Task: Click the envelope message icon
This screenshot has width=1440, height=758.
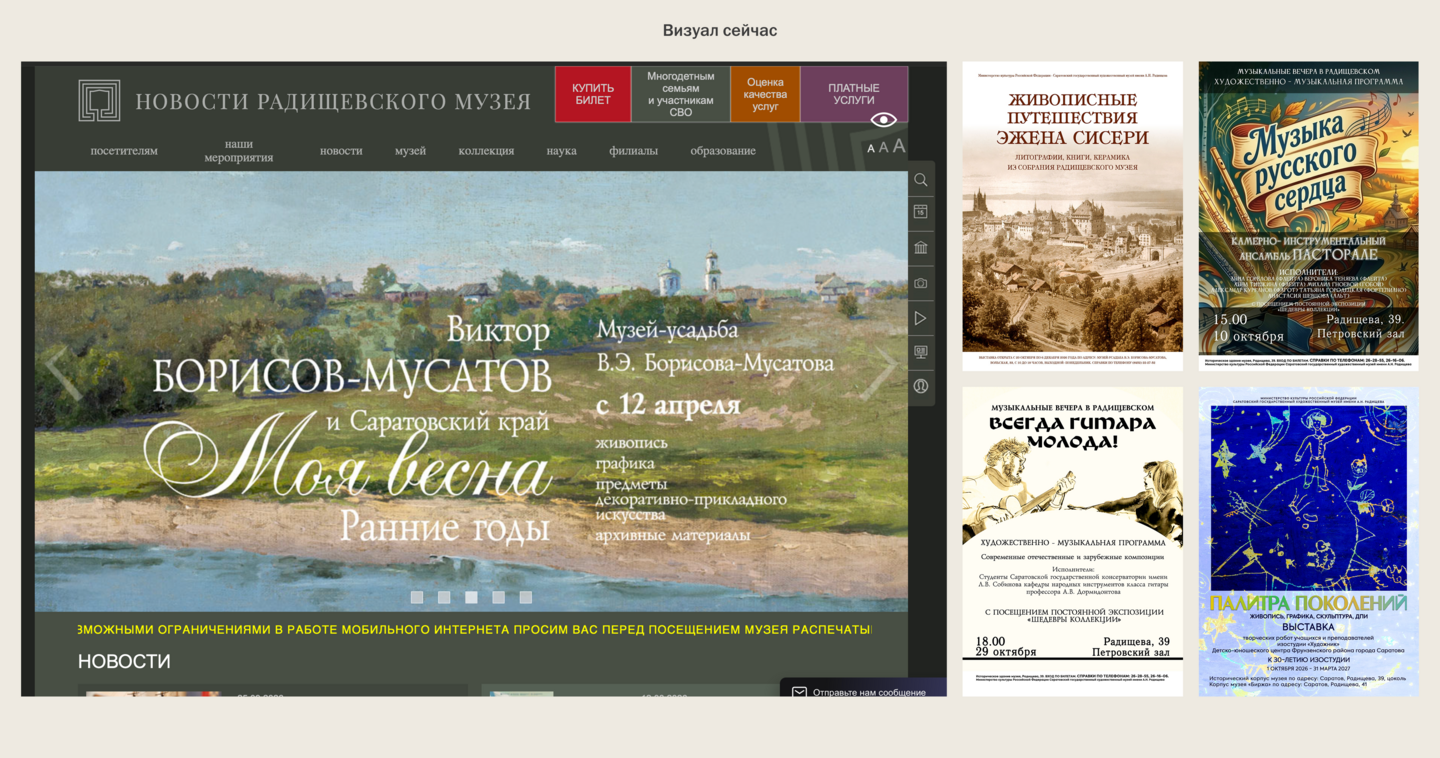Action: pyautogui.click(x=799, y=692)
